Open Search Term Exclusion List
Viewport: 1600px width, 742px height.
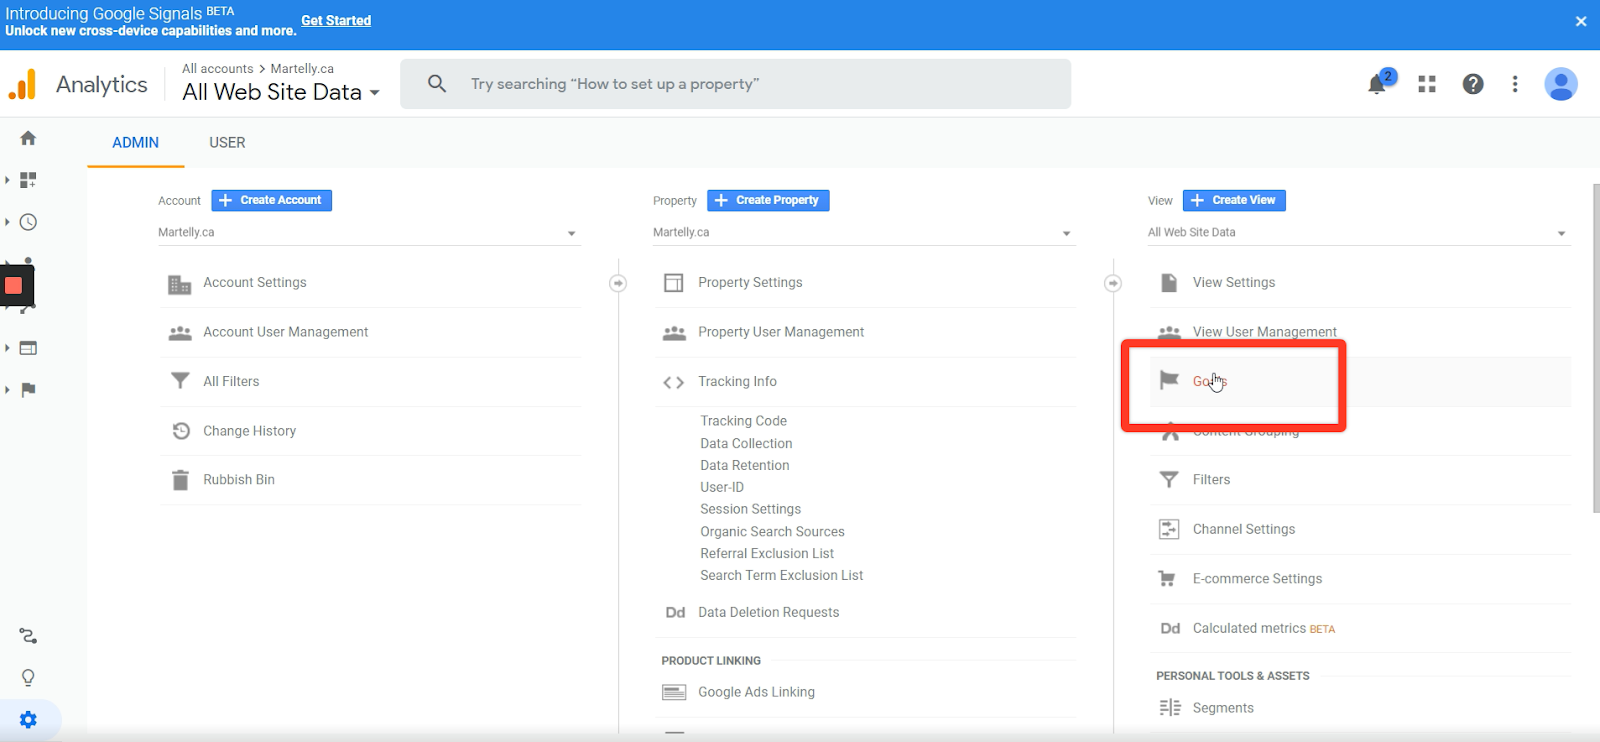click(781, 575)
